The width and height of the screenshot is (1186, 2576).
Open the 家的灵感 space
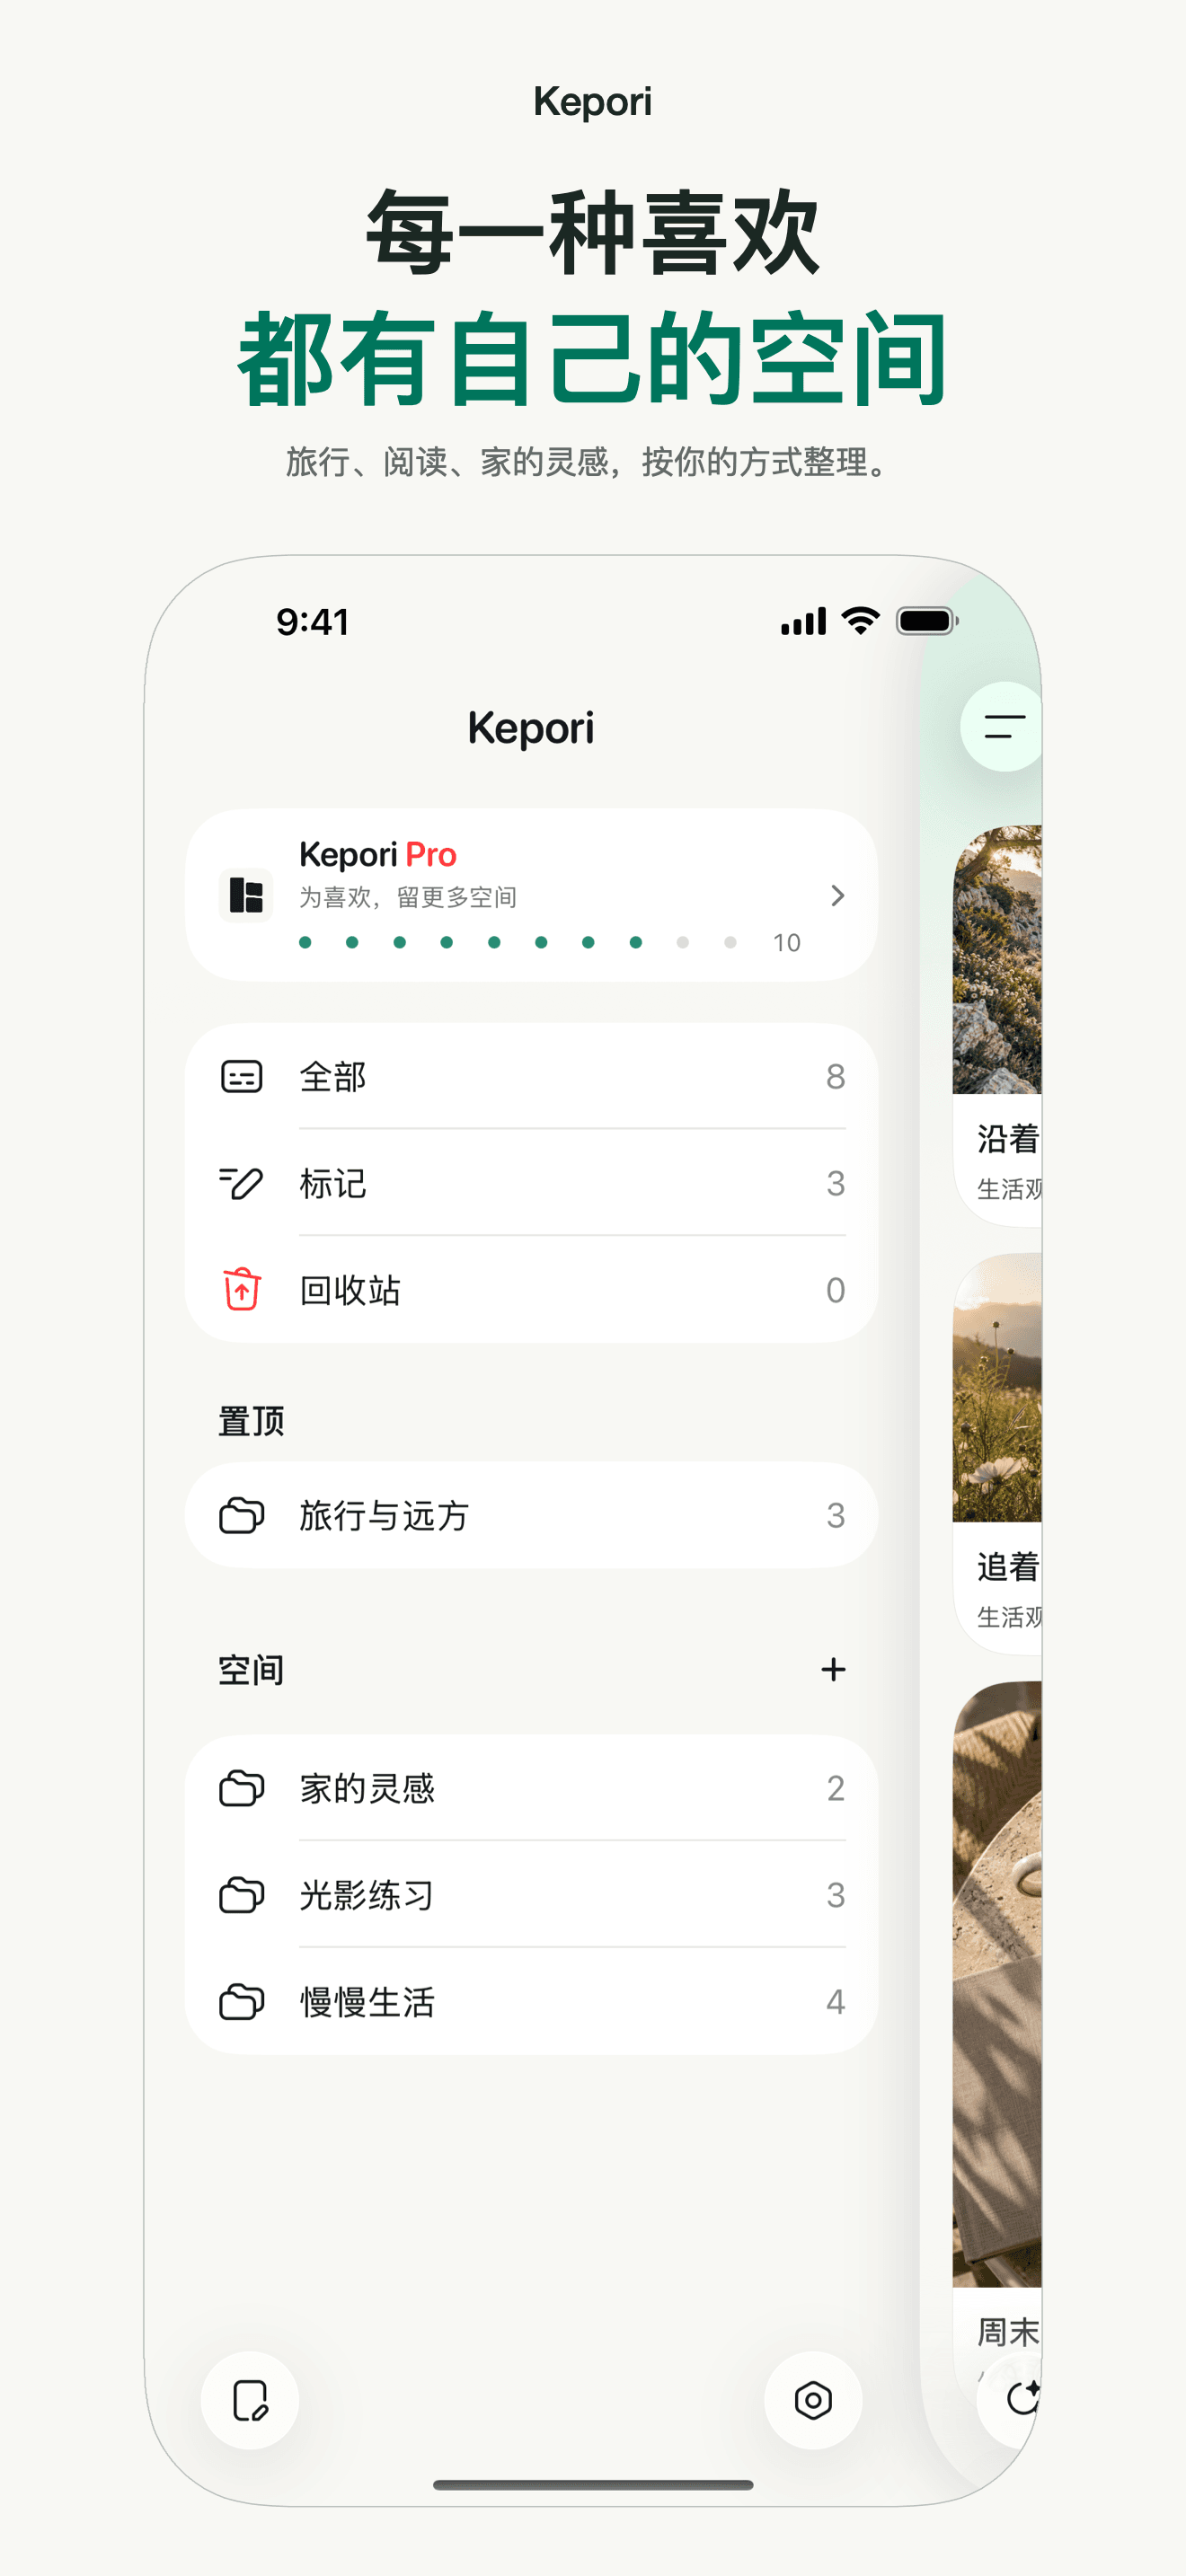pyautogui.click(x=531, y=1788)
